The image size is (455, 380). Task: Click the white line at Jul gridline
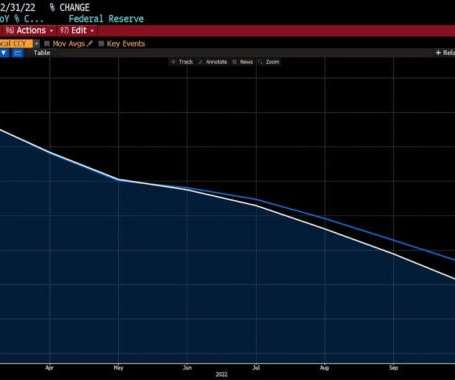[256, 205]
